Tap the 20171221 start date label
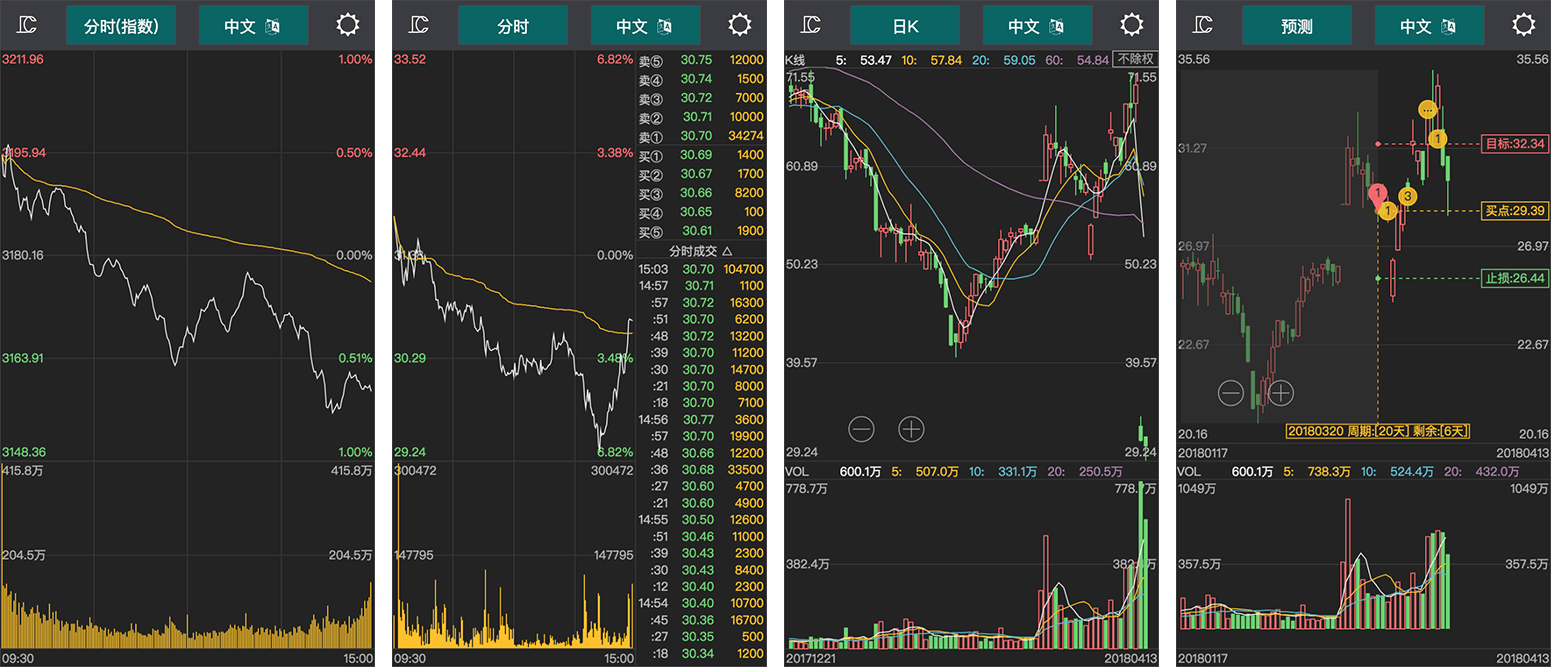 point(812,659)
